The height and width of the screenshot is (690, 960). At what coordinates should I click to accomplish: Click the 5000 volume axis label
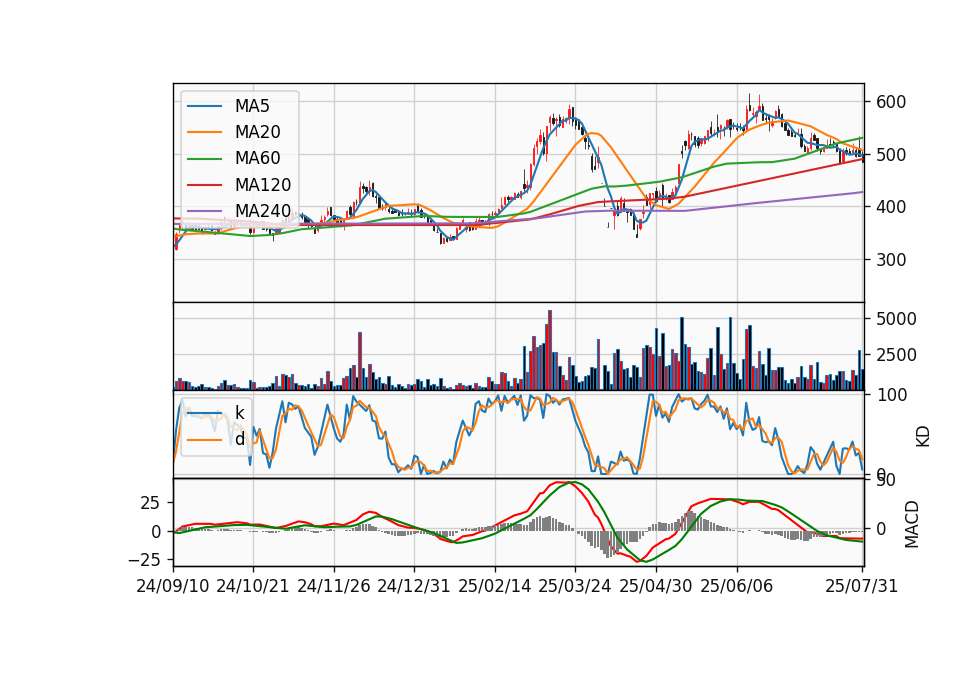896,319
